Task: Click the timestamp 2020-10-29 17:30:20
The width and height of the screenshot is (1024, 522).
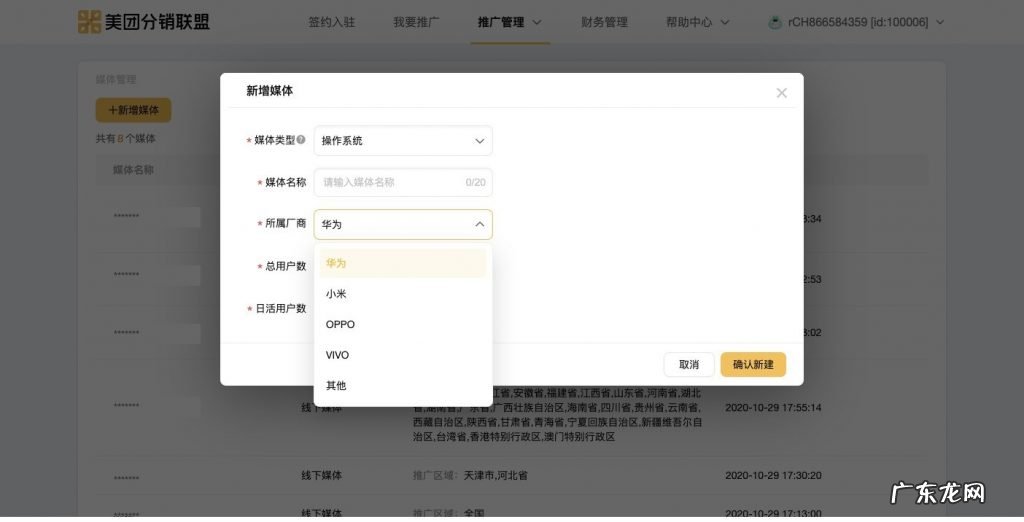Action: pos(773,476)
